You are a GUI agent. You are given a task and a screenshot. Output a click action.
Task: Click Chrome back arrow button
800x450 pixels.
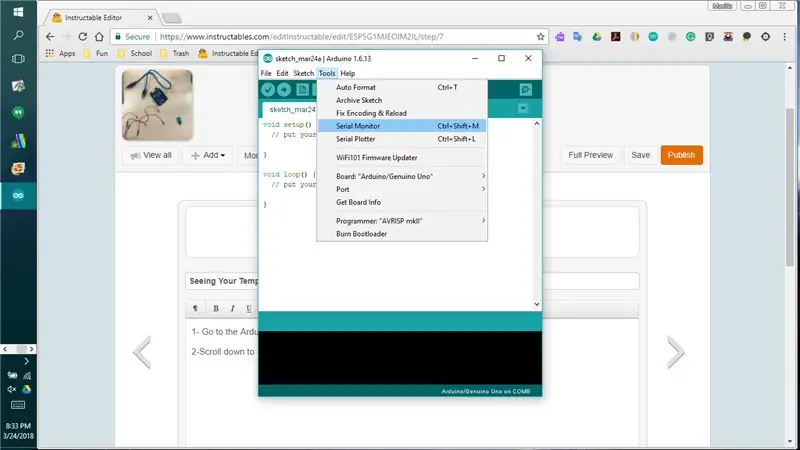tap(49, 37)
